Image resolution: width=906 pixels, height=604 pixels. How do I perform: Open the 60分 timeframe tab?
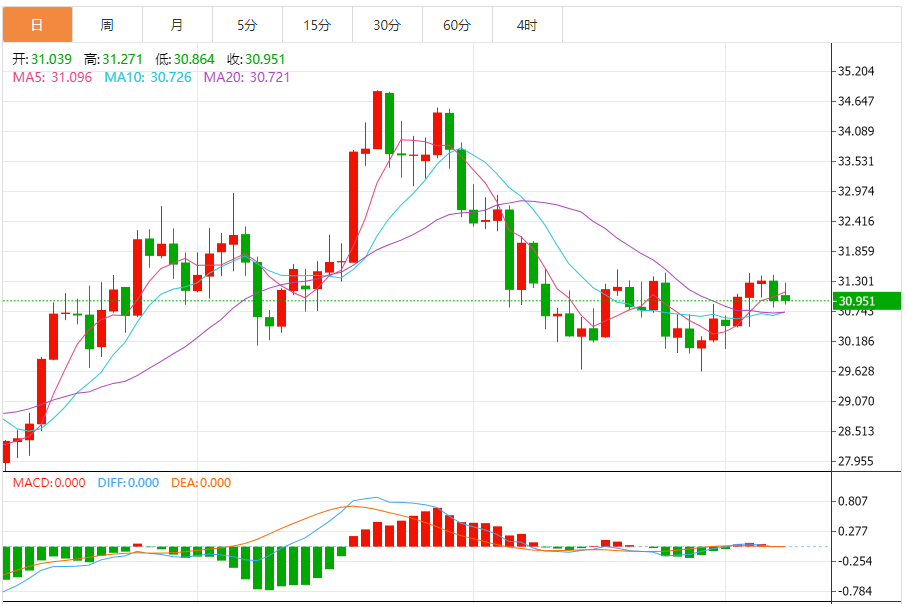pyautogui.click(x=457, y=25)
